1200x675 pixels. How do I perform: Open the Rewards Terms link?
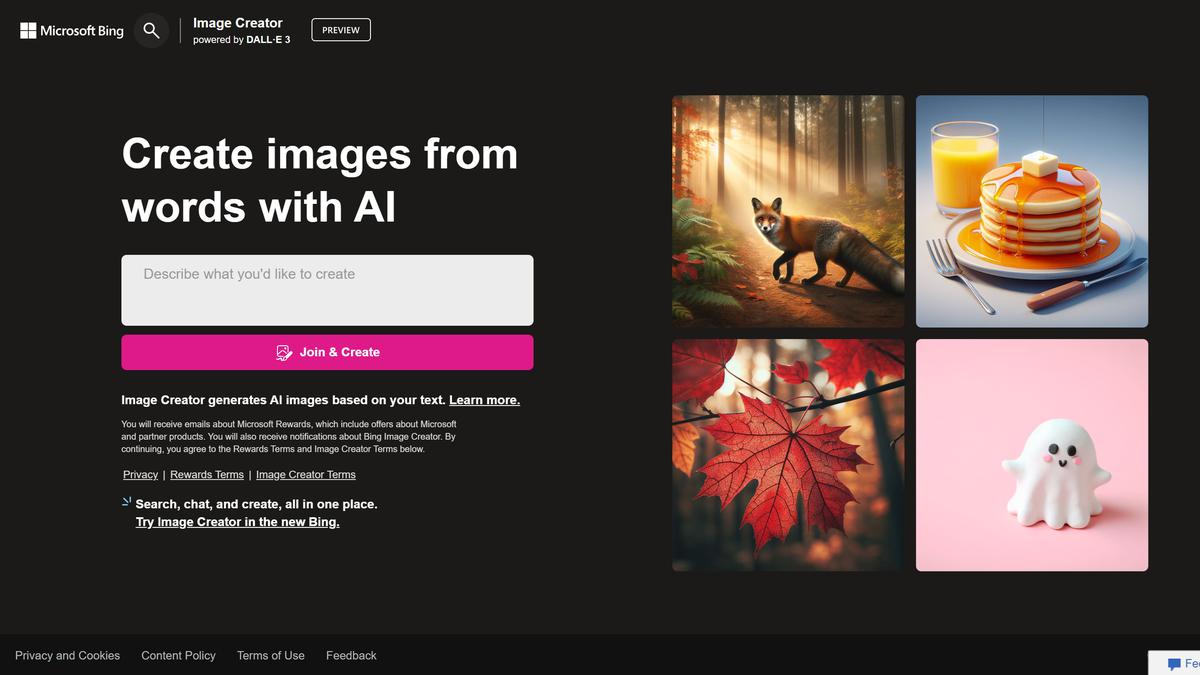click(207, 474)
